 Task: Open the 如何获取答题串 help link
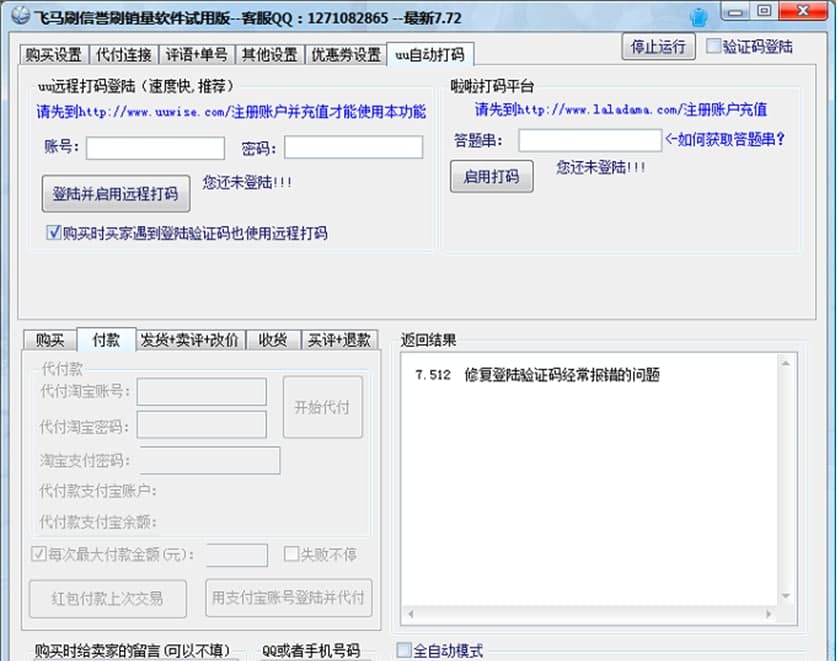tap(725, 139)
